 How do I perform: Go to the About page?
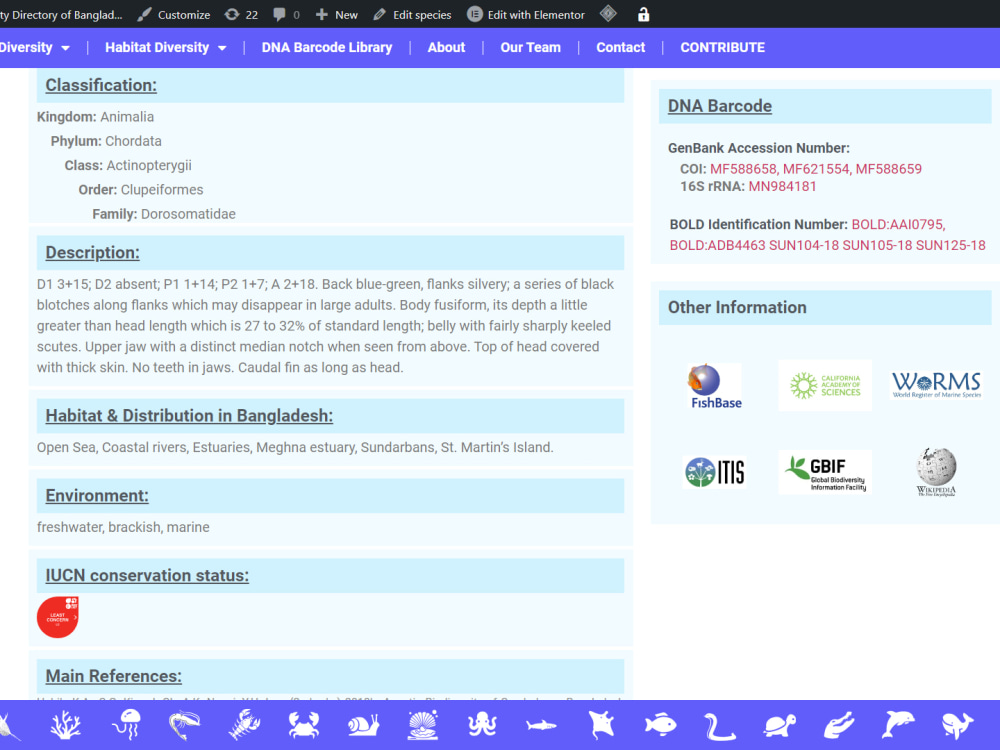pyautogui.click(x=446, y=47)
